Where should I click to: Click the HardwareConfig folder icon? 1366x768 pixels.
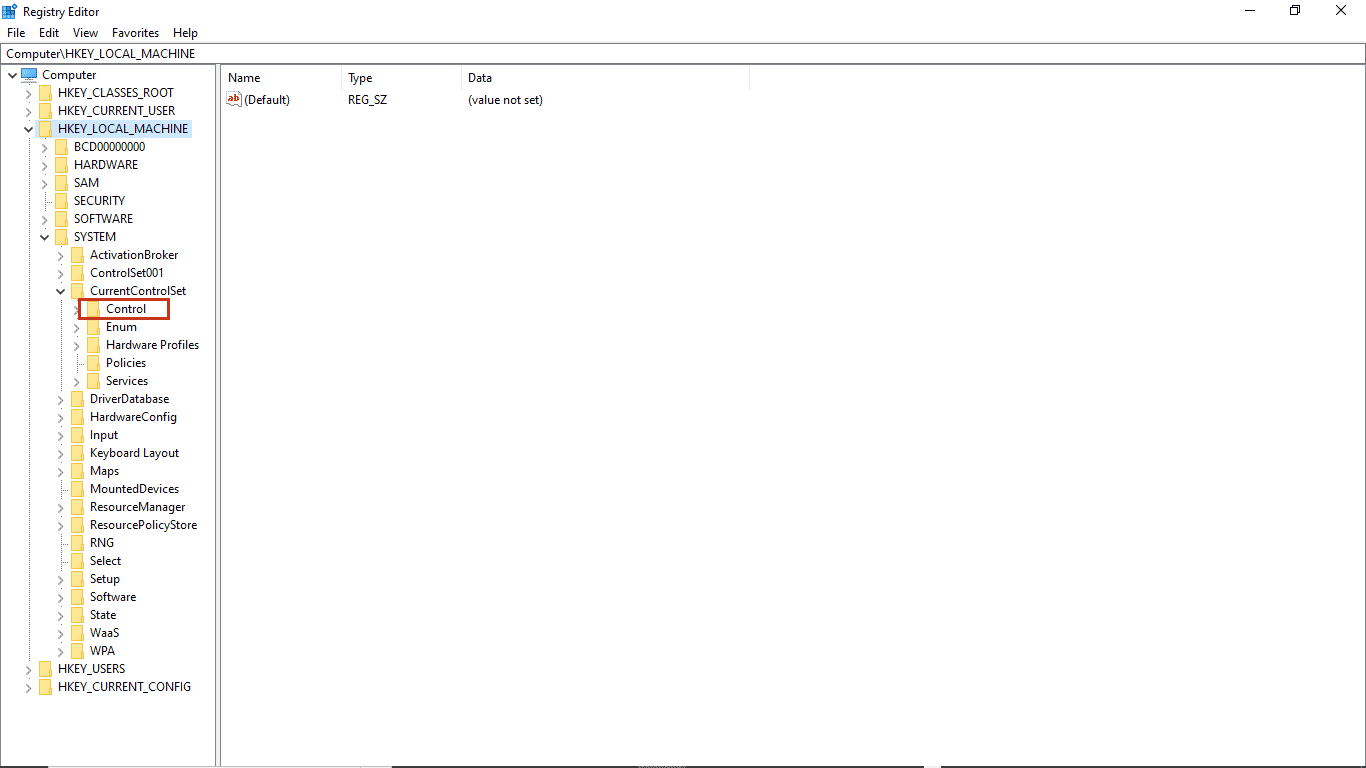(x=77, y=417)
